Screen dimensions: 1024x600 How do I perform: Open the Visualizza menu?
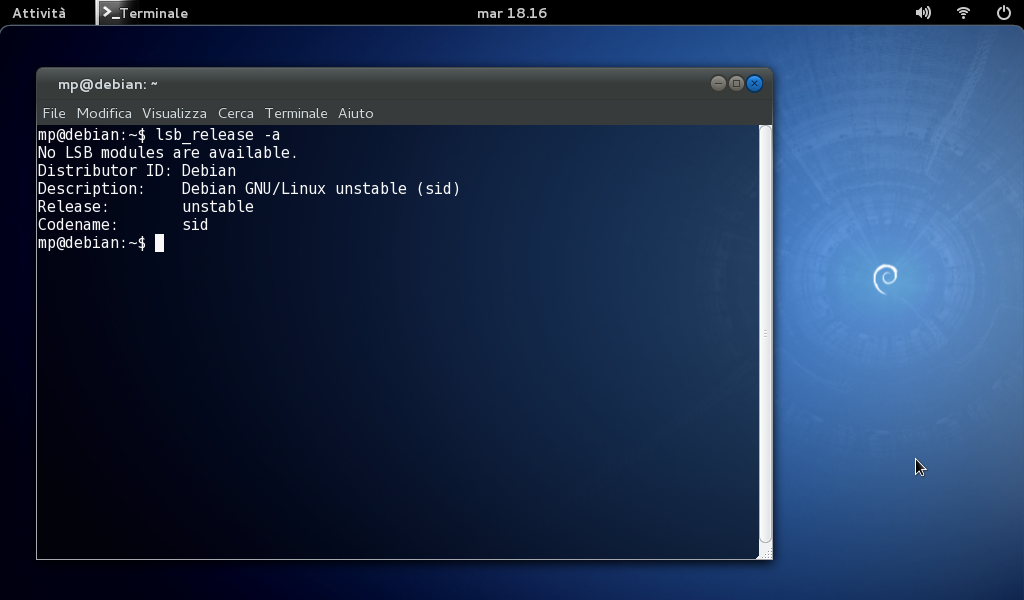(x=174, y=113)
